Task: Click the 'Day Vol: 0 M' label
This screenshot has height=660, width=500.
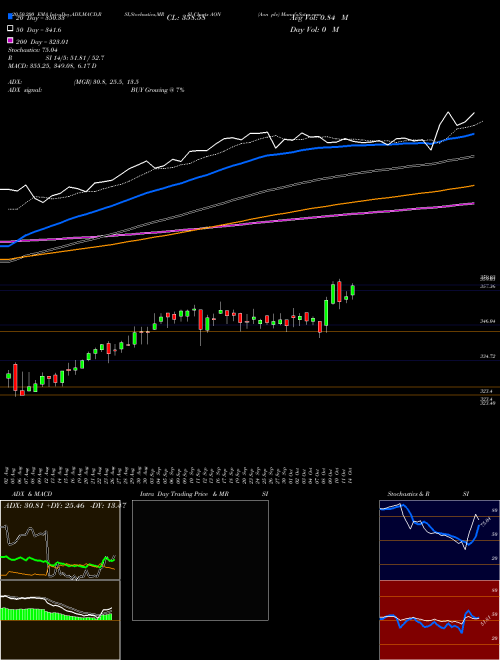Action: tap(314, 29)
